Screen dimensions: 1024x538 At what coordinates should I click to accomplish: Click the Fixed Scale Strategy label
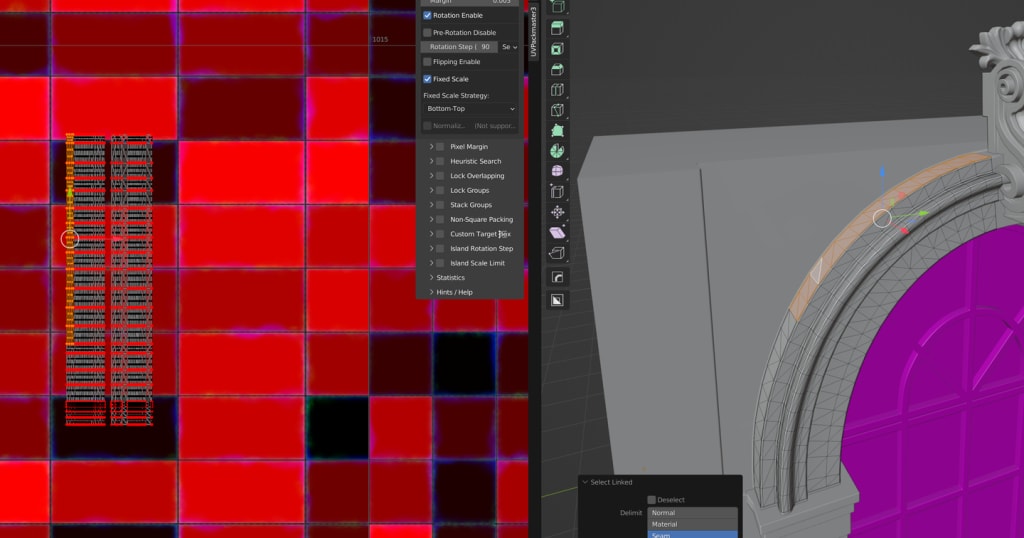coord(456,95)
